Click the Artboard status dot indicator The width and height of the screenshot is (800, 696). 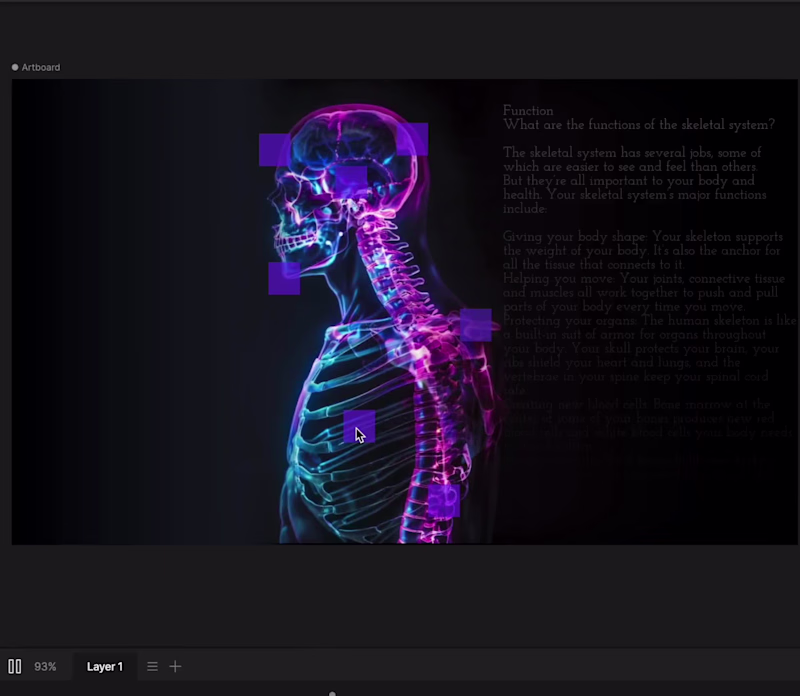point(14,67)
